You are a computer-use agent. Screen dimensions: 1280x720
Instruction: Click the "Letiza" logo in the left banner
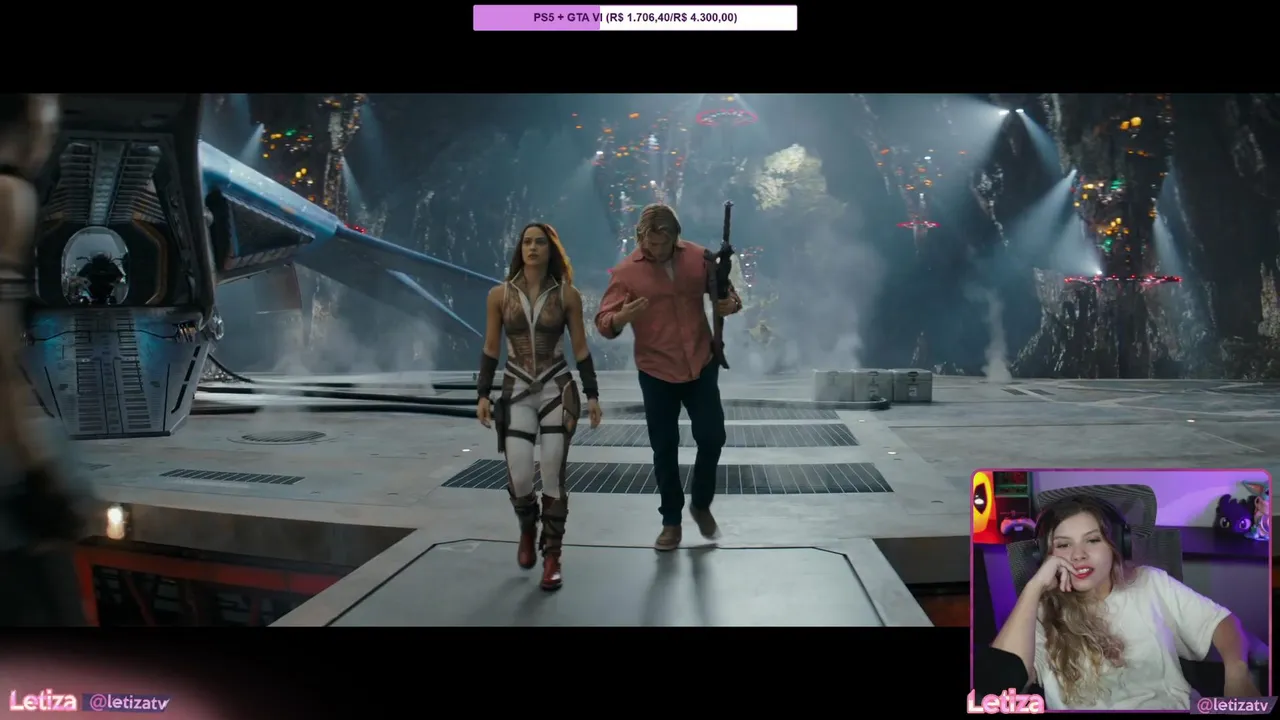point(43,701)
